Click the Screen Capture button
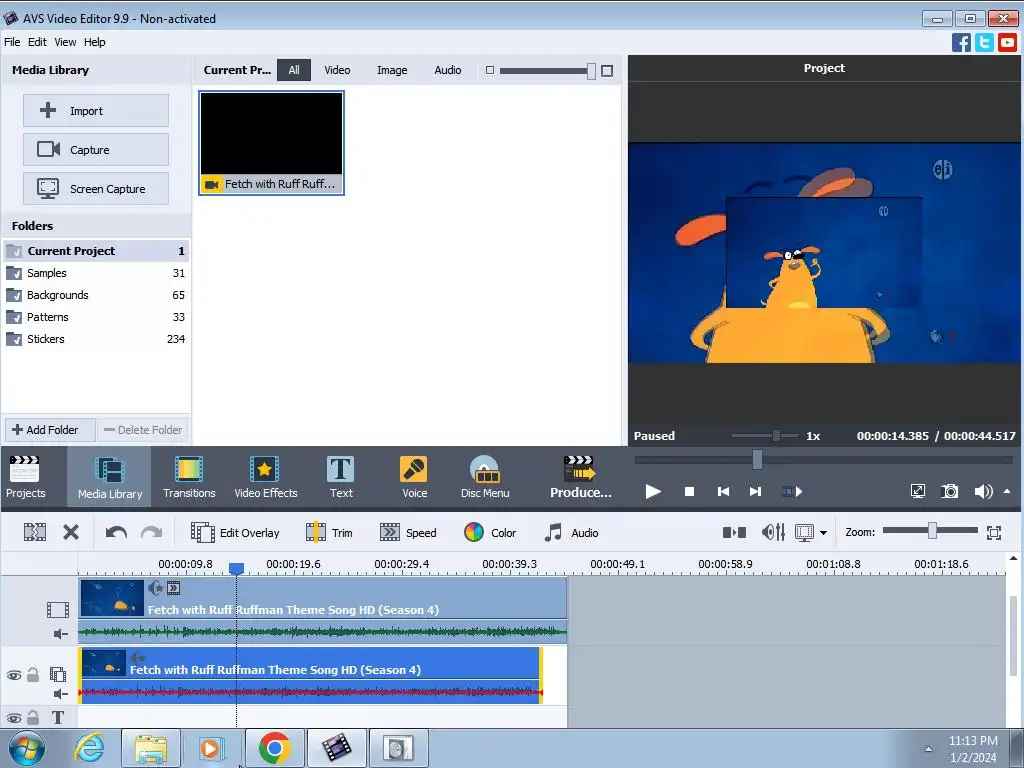The image size is (1024, 768). click(96, 189)
